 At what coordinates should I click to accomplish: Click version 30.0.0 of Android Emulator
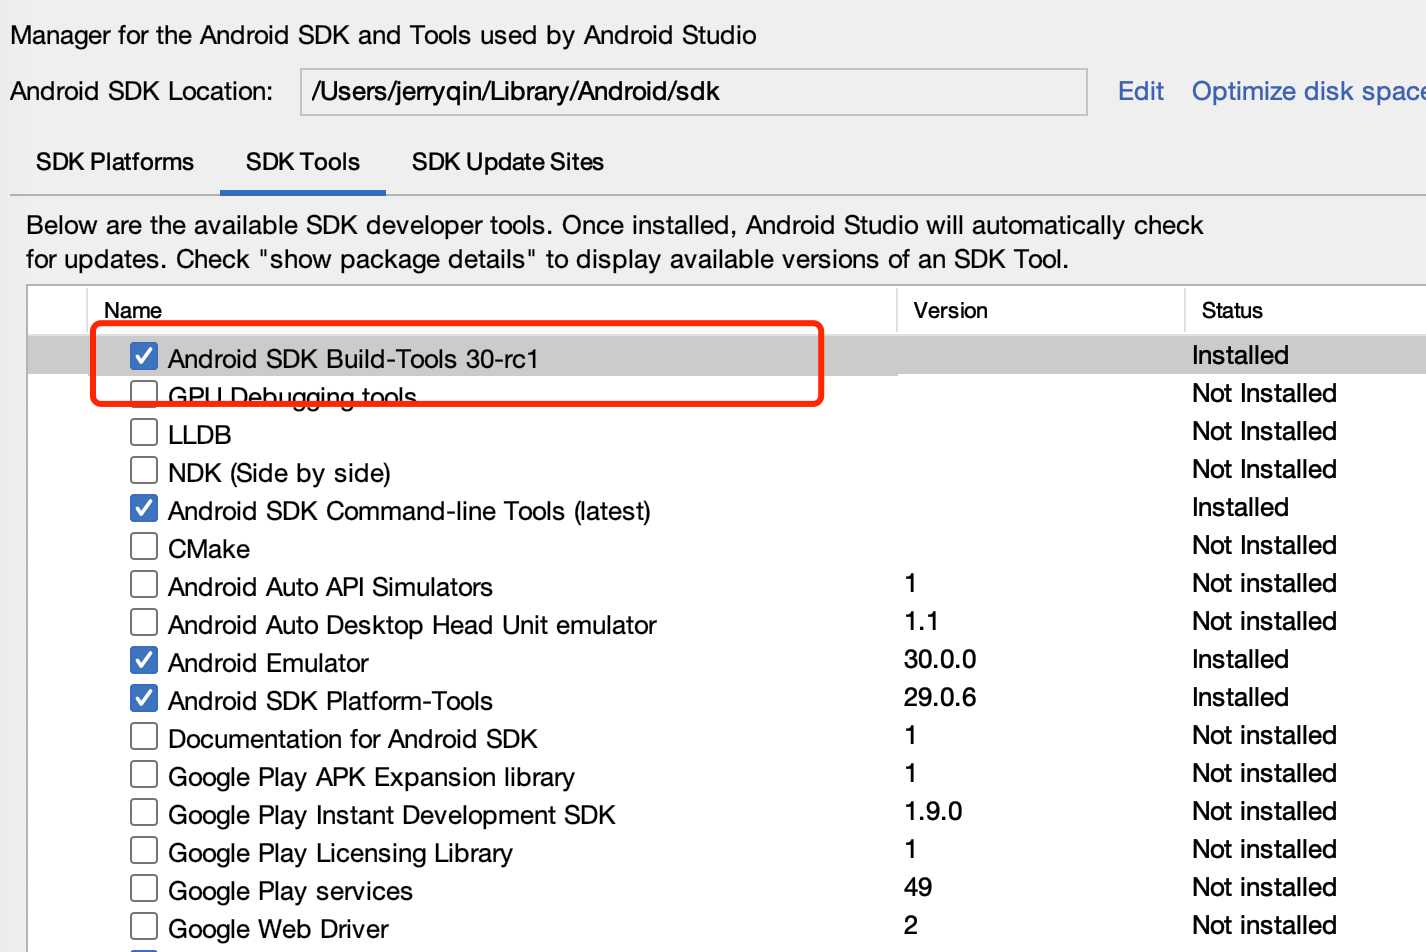[x=940, y=659]
